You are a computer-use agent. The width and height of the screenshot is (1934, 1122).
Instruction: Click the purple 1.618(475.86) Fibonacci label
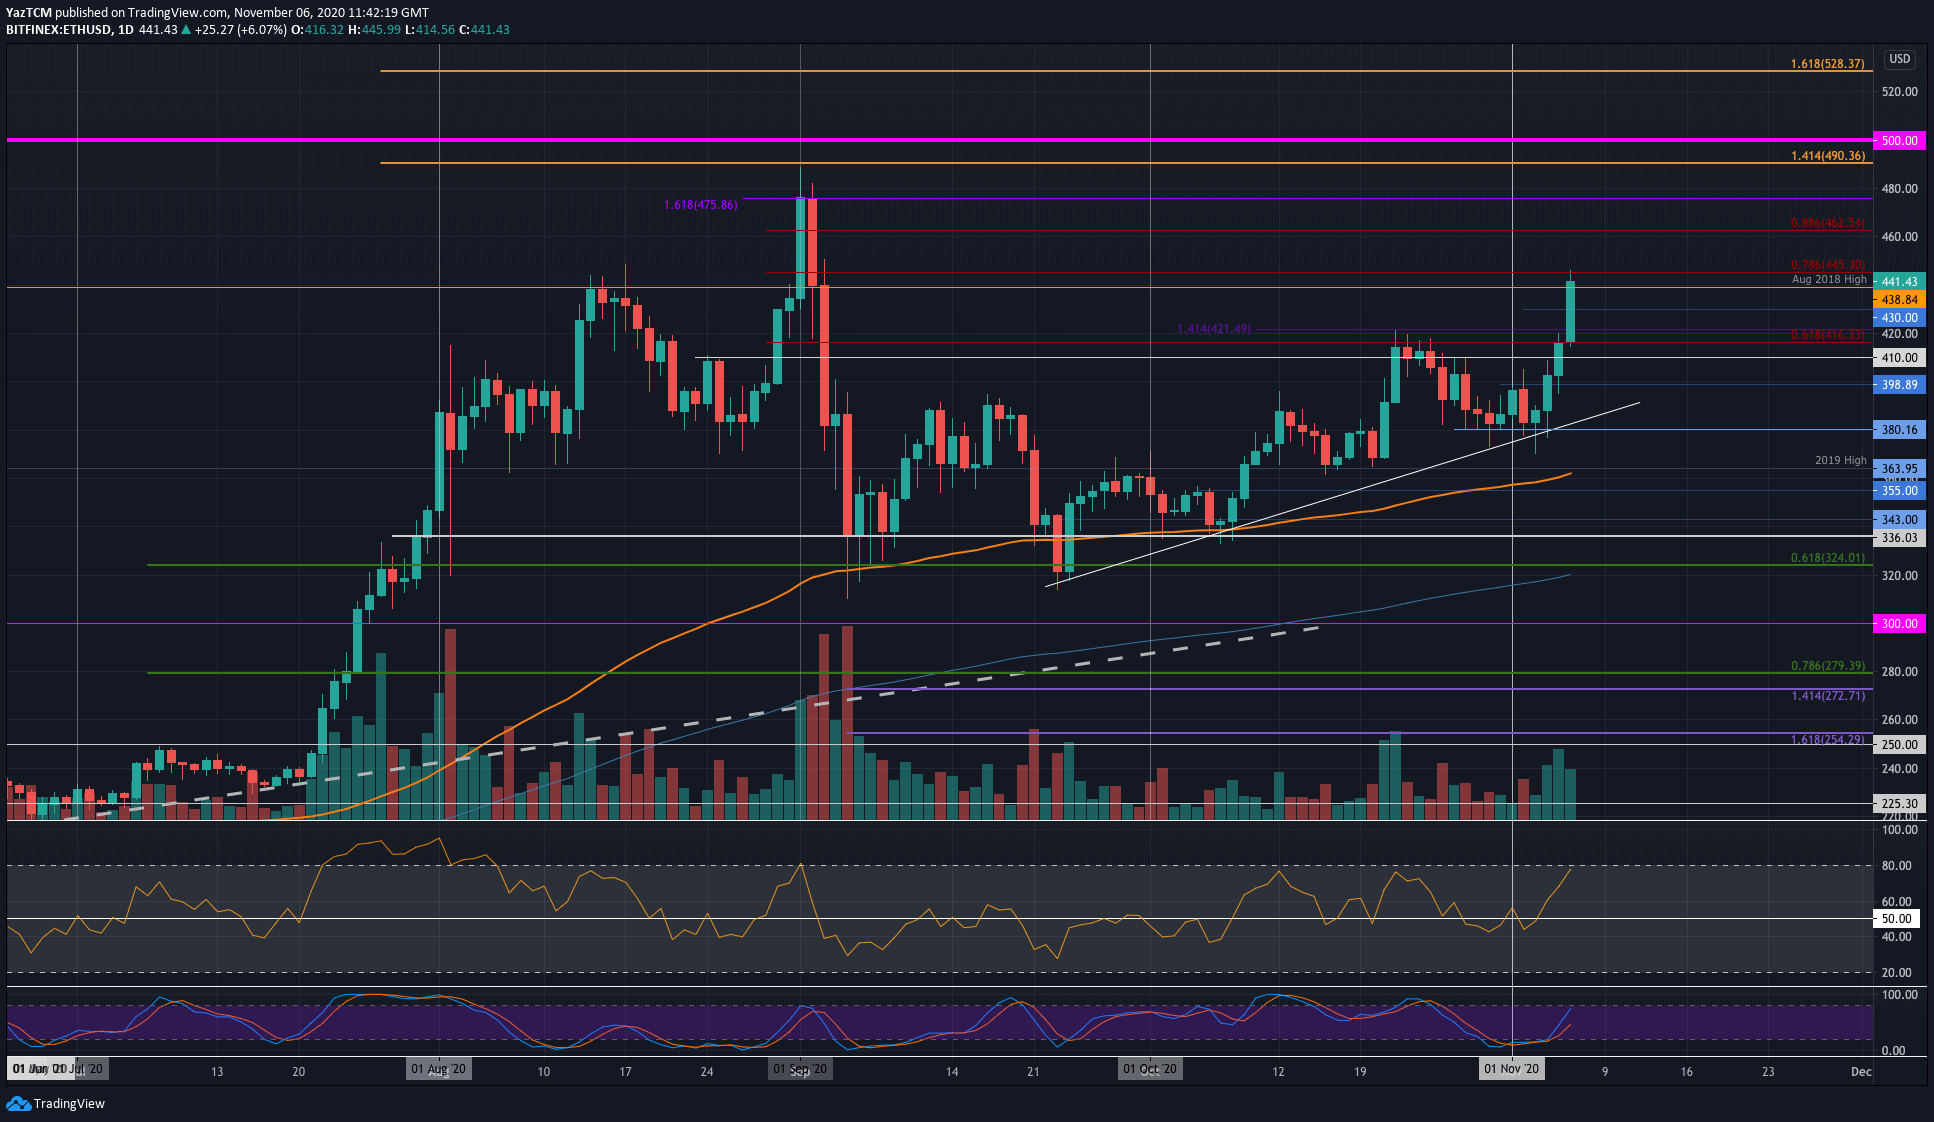[x=701, y=205]
